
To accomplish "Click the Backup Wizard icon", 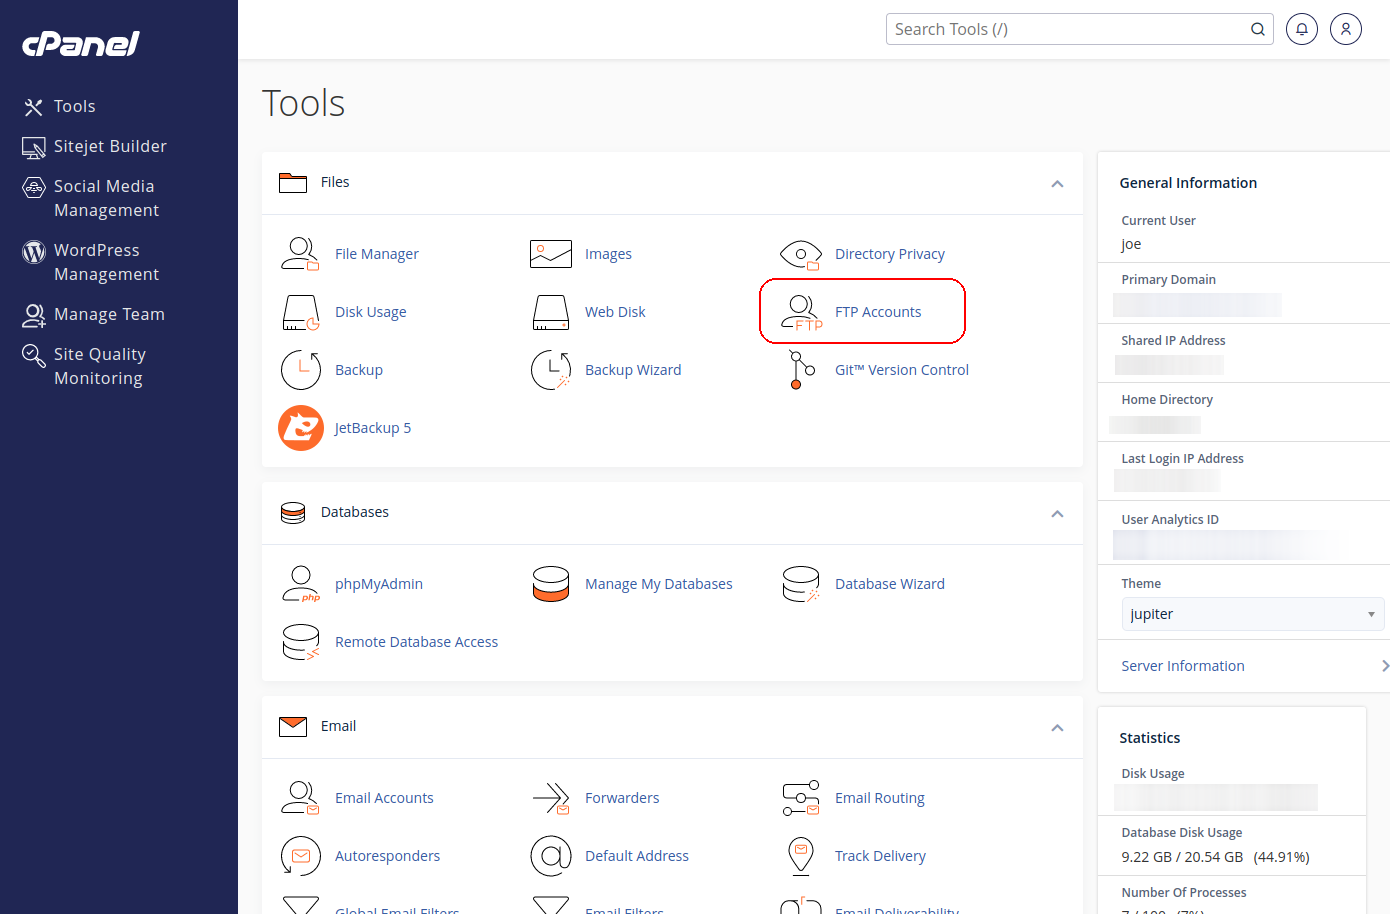I will coord(550,370).
